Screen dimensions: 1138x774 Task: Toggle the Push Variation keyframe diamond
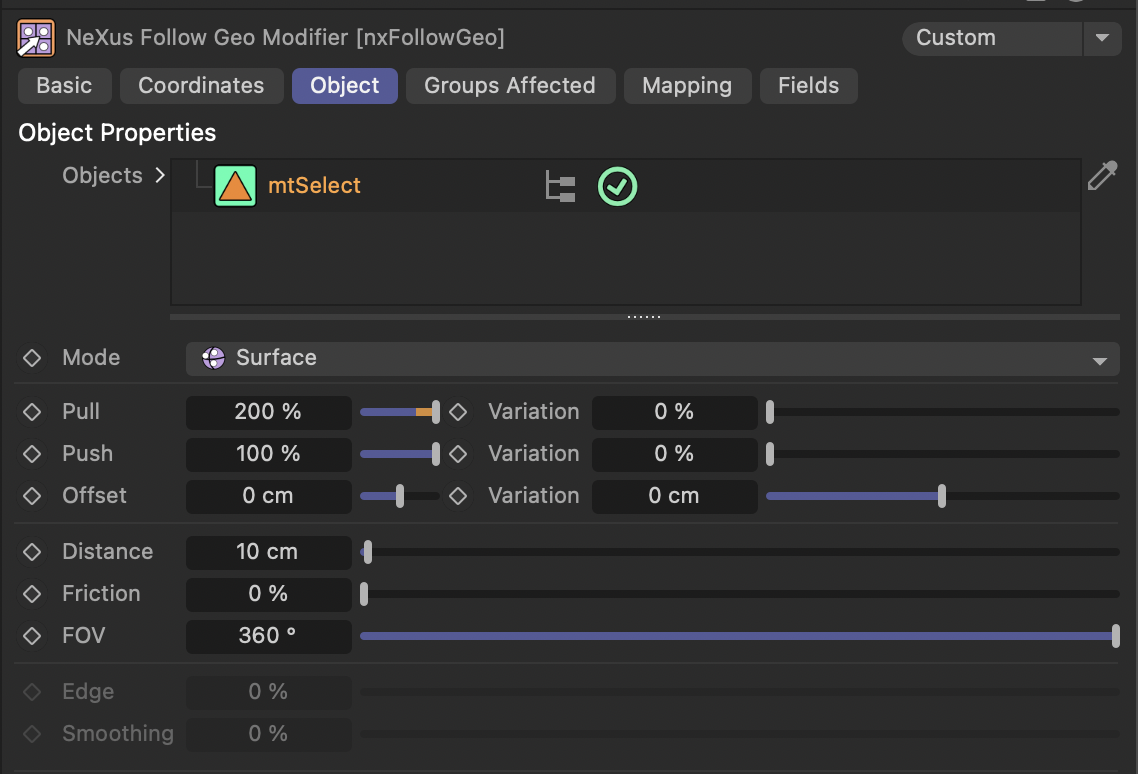tap(458, 454)
